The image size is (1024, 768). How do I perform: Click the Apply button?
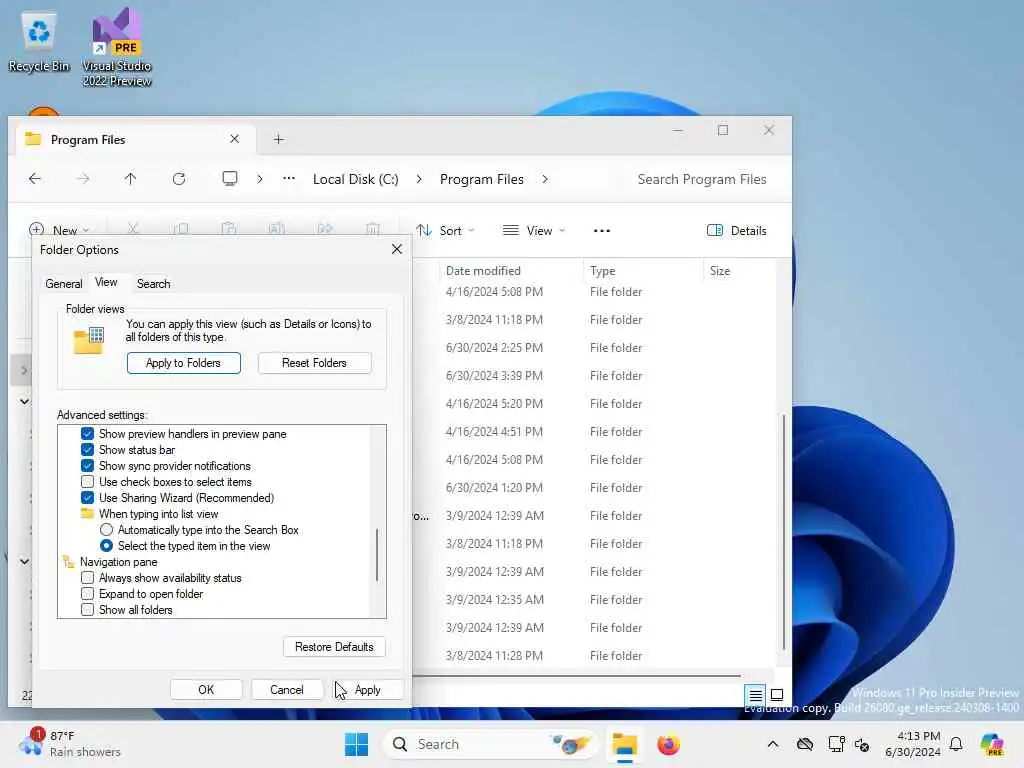(x=368, y=690)
